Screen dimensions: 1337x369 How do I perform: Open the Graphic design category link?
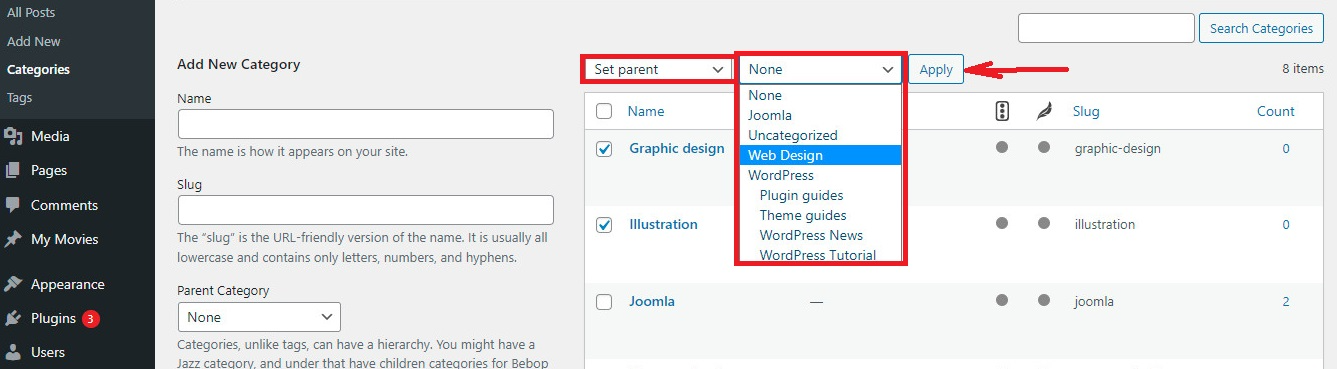[x=677, y=148]
